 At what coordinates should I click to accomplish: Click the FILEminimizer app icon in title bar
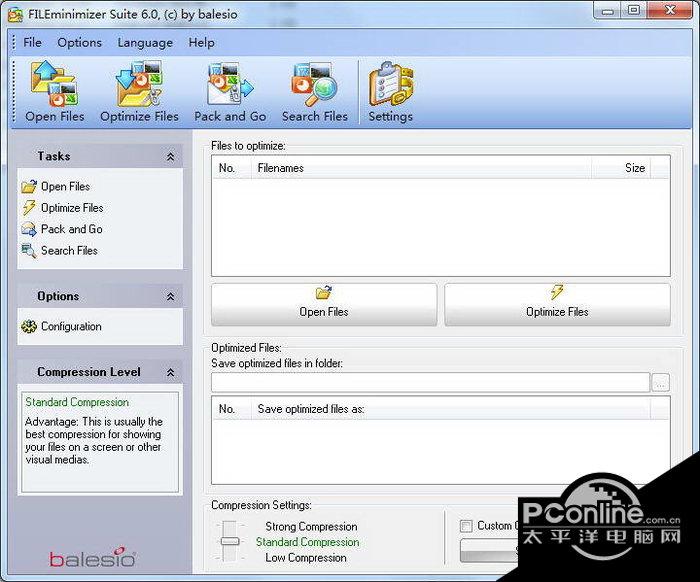coord(15,14)
